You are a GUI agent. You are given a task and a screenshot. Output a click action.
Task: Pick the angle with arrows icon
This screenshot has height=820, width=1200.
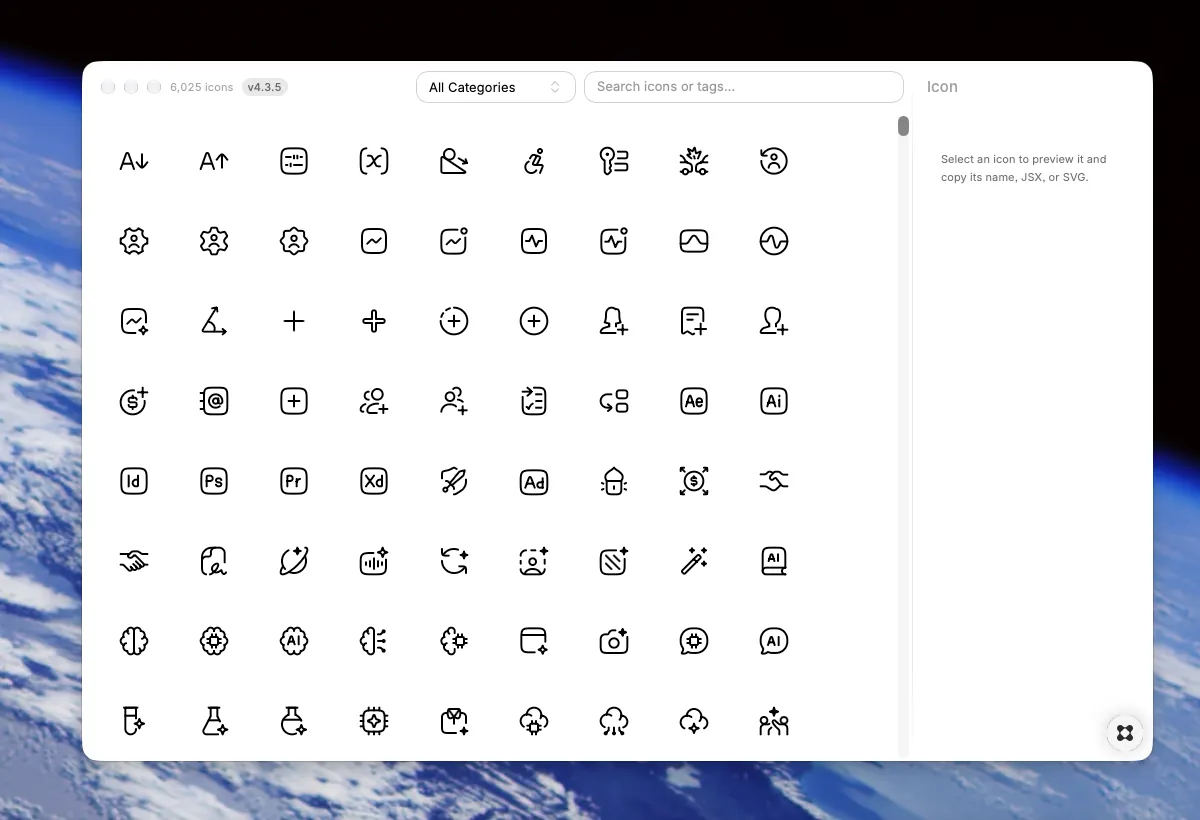click(x=214, y=321)
